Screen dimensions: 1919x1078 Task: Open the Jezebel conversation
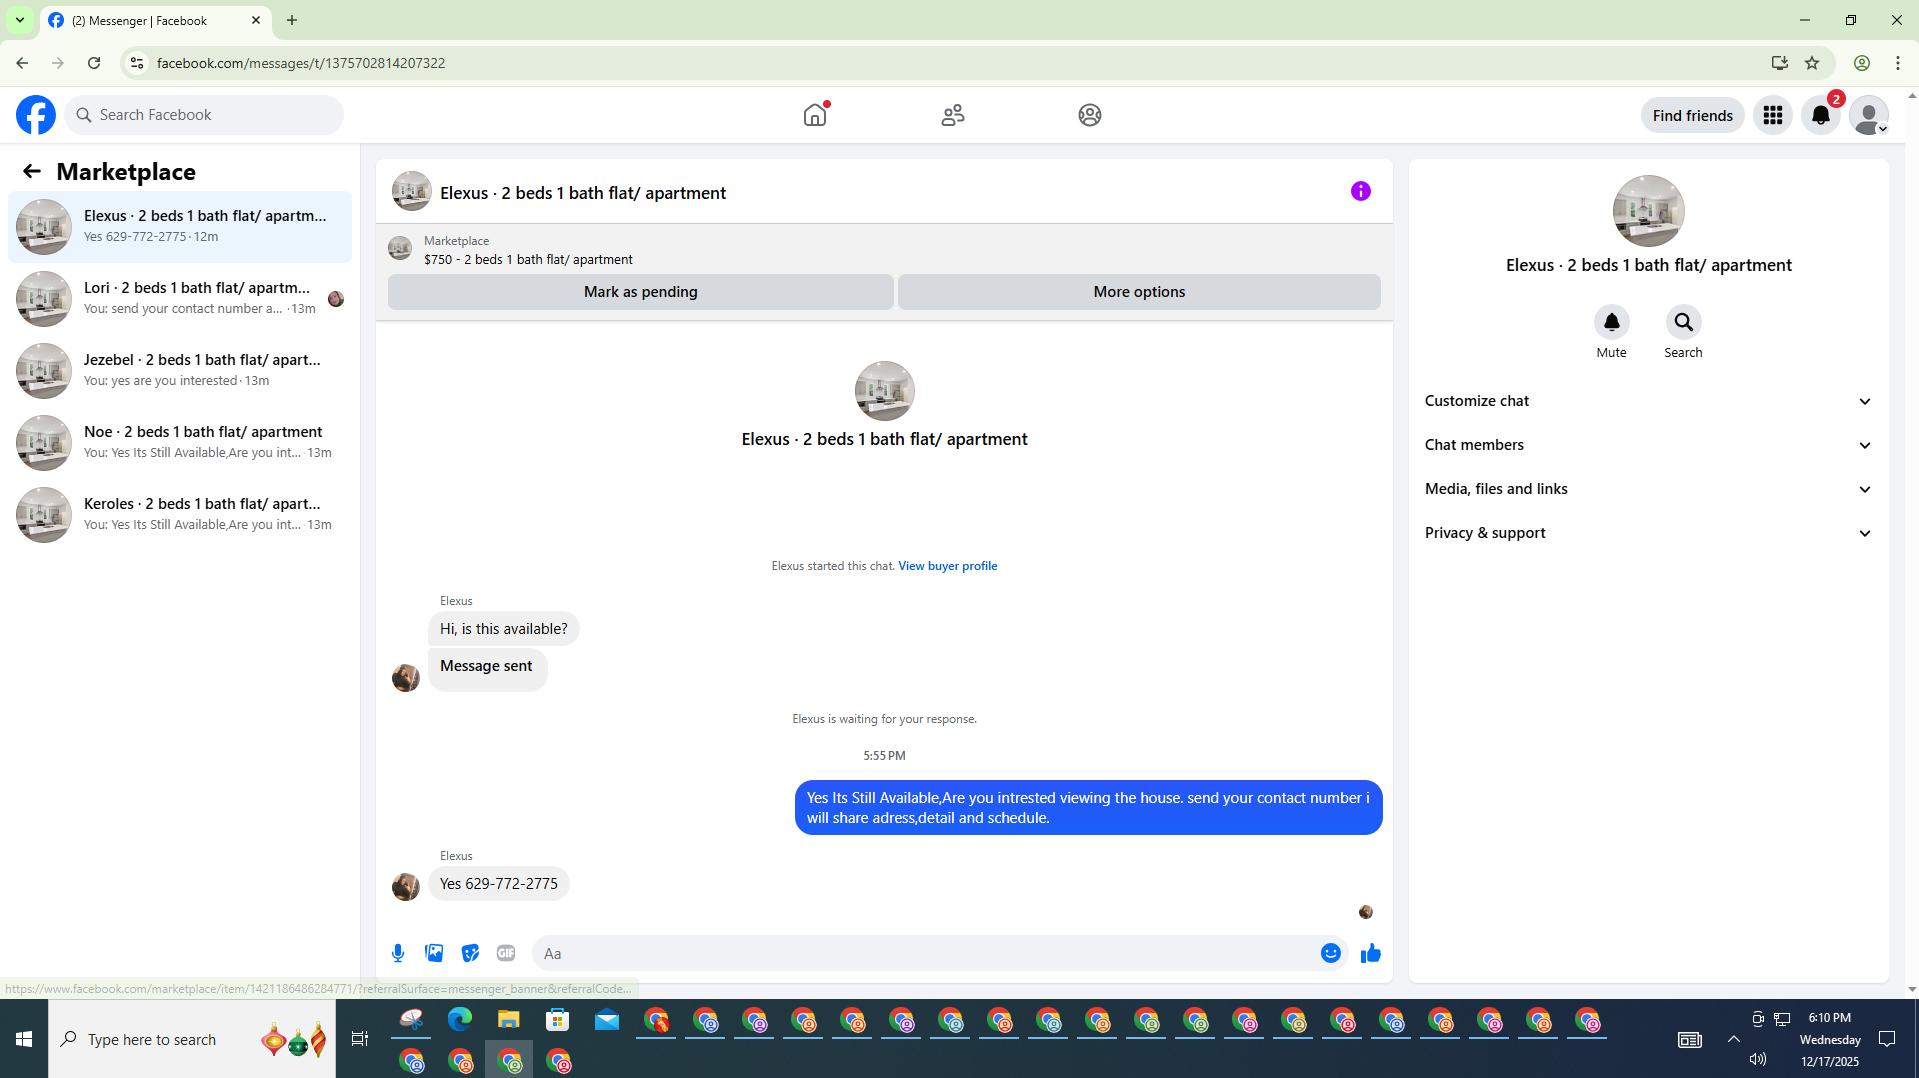(180, 371)
